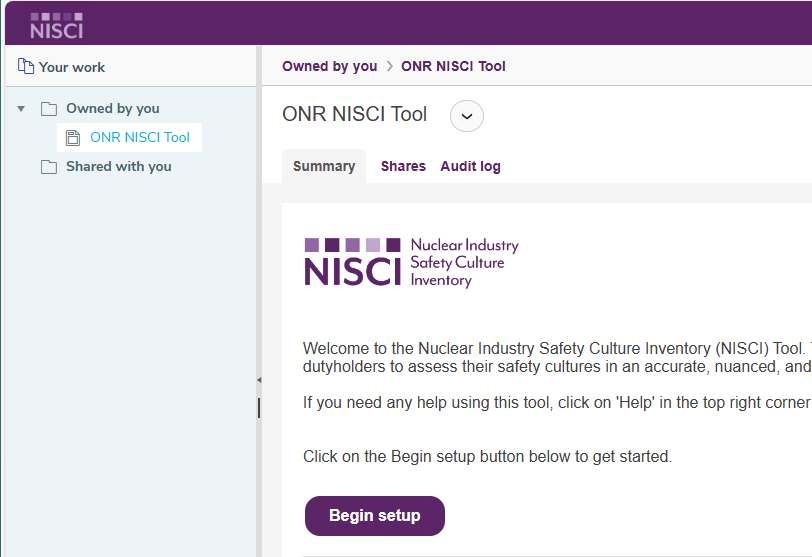Switch to the Shares tab
The height and width of the screenshot is (557, 812).
(403, 166)
